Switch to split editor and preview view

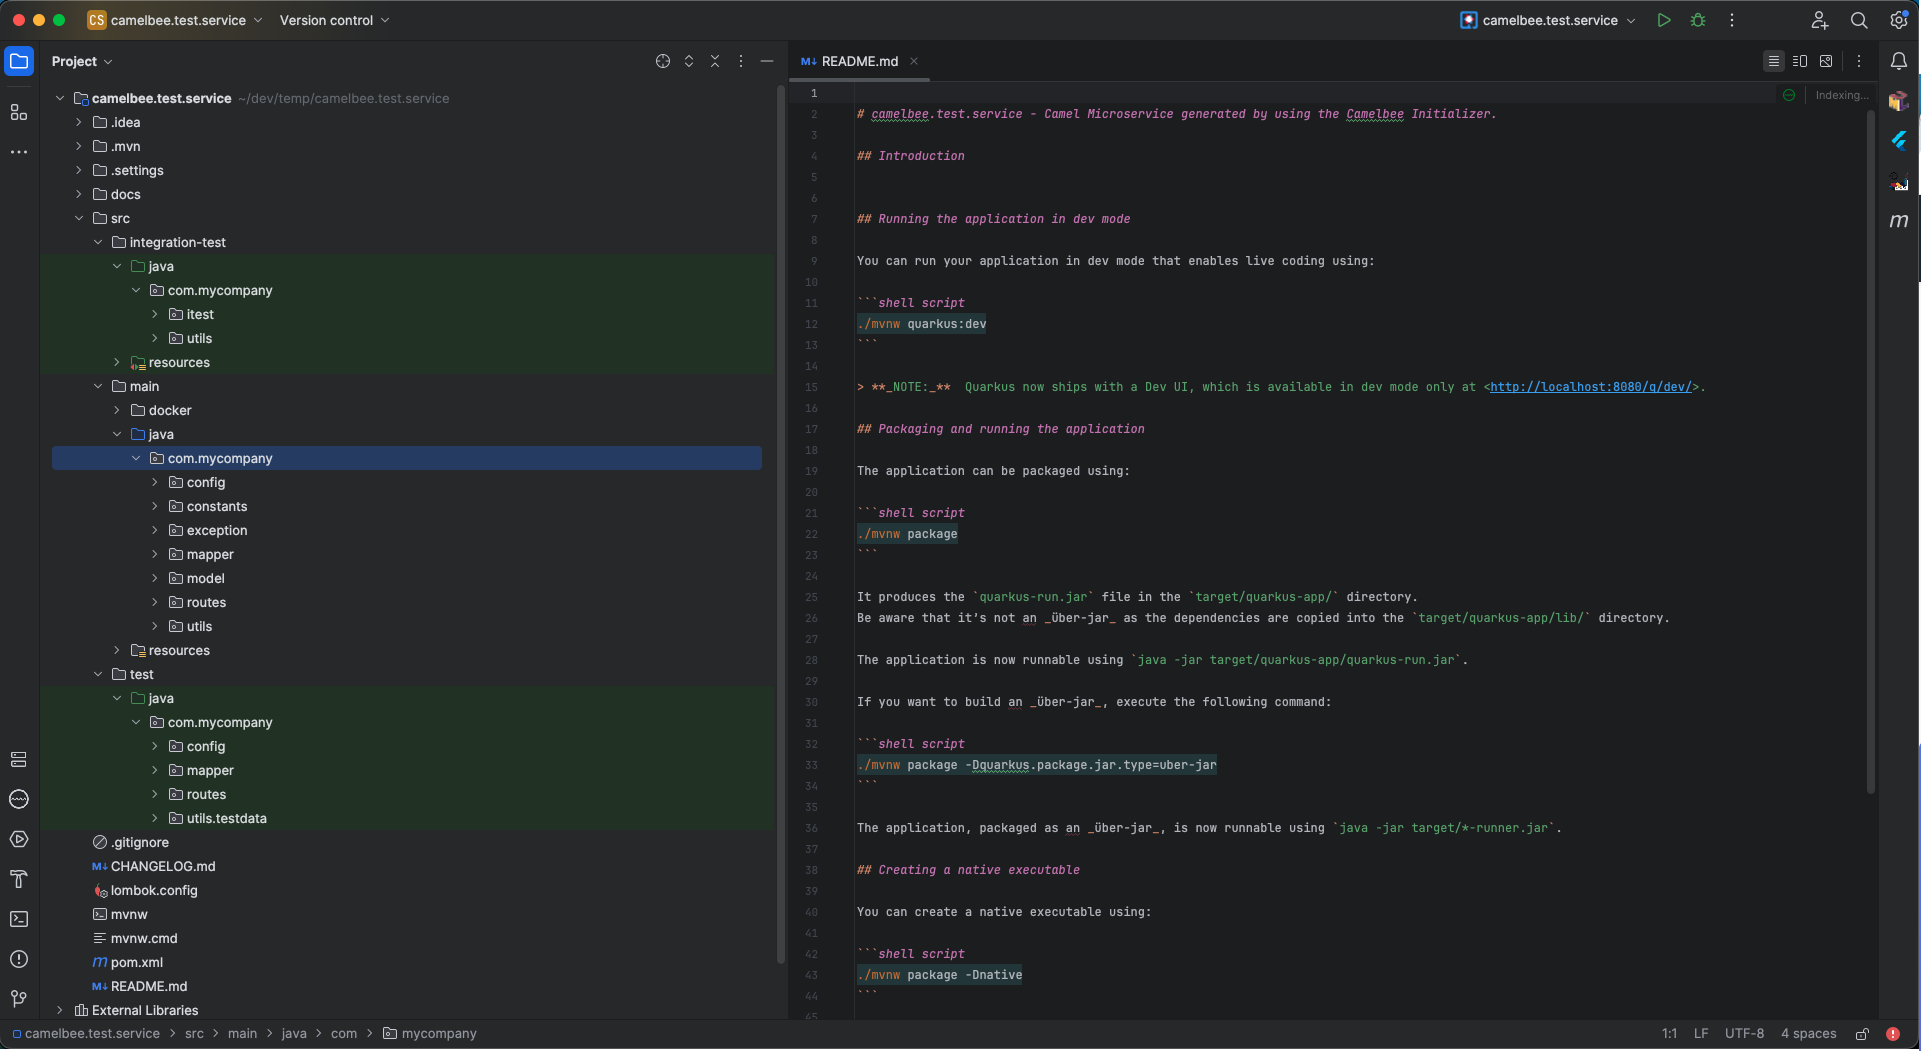[1799, 61]
